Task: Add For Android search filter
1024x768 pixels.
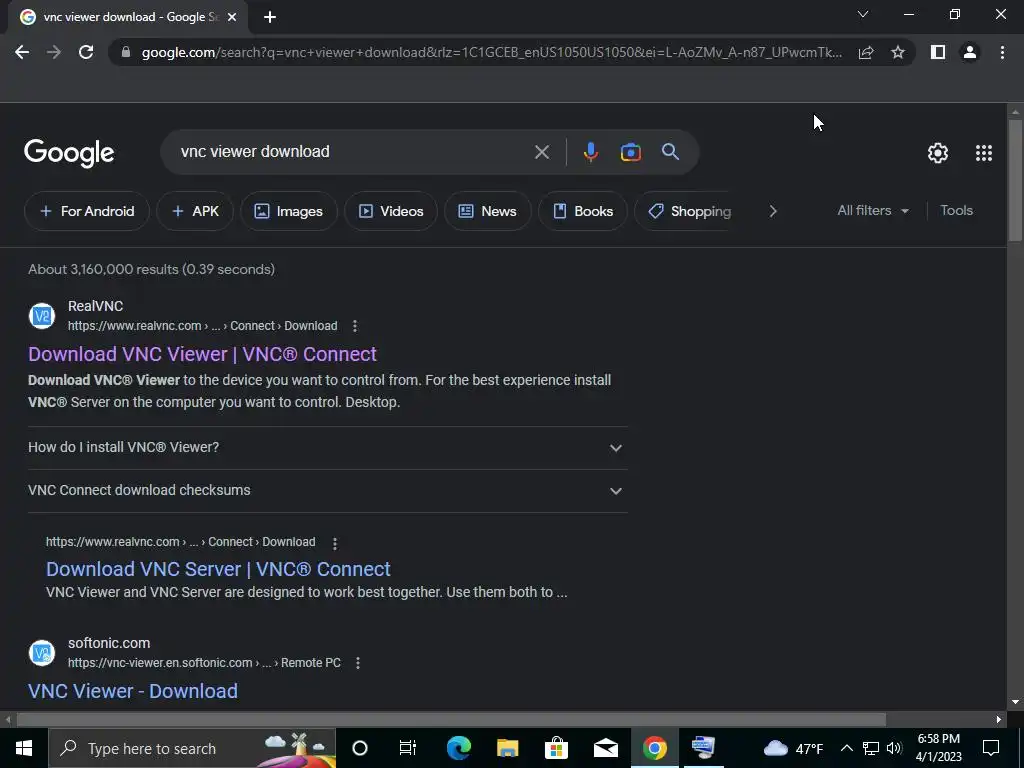Action: point(87,211)
